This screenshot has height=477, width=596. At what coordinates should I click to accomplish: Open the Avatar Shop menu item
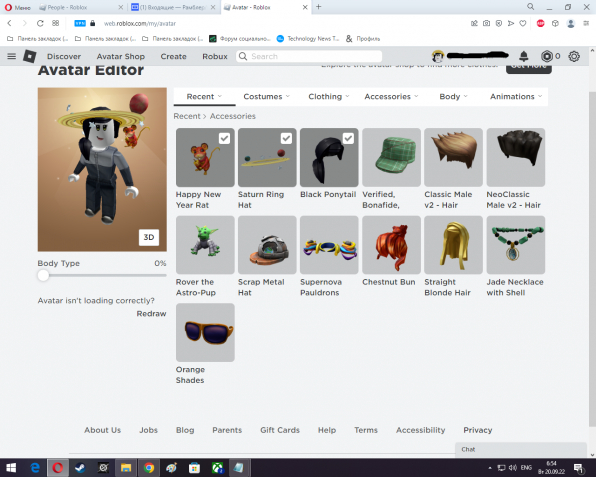click(x=120, y=56)
